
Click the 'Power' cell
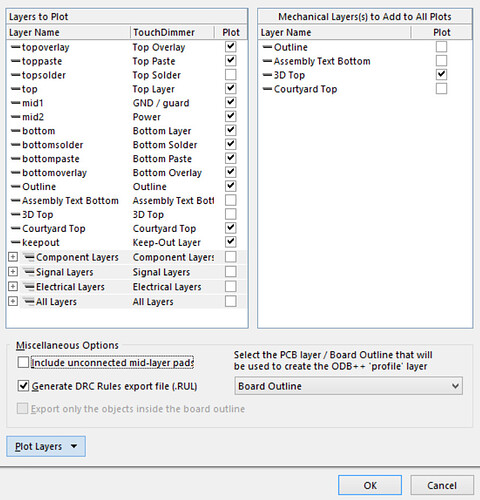pyautogui.click(x=147, y=117)
